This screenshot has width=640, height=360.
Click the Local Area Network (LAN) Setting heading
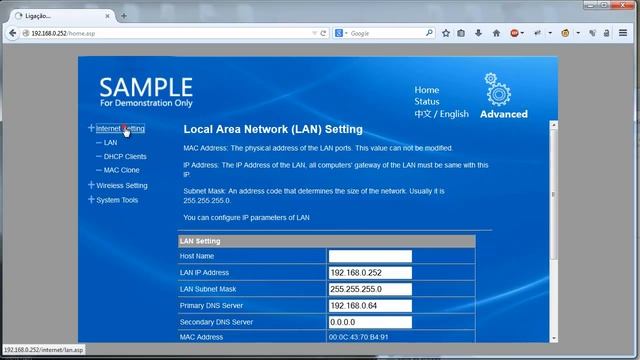point(273,129)
